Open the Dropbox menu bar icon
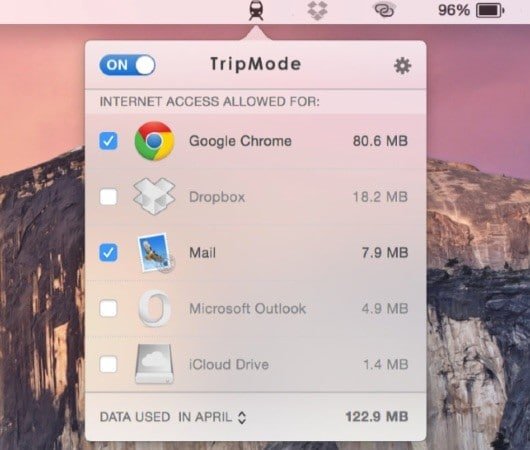Screen dimensions: 530x450 tap(317, 10)
